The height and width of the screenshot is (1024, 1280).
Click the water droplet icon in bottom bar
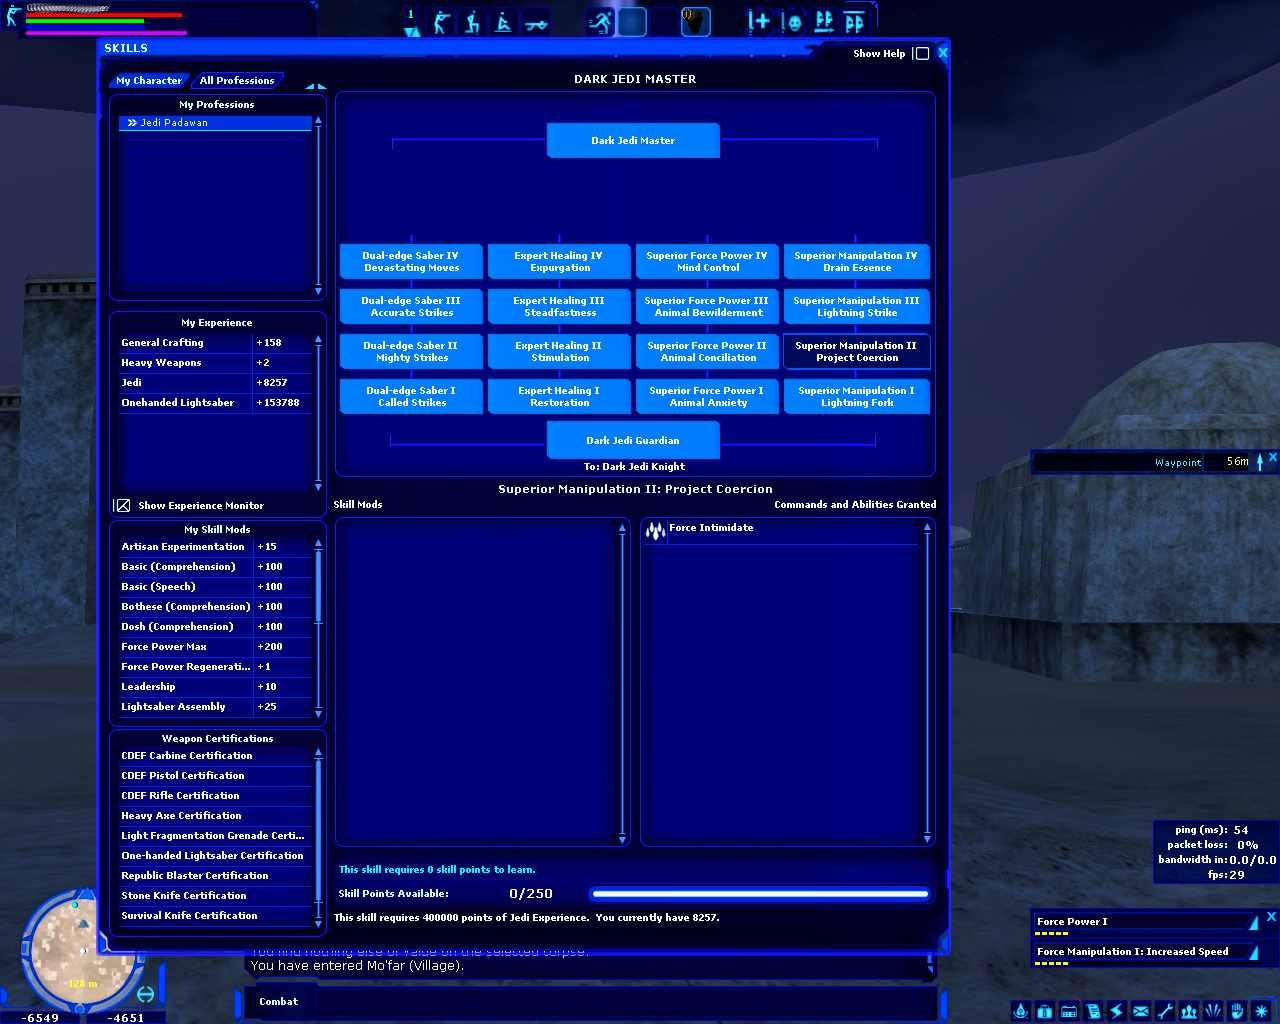1021,1011
